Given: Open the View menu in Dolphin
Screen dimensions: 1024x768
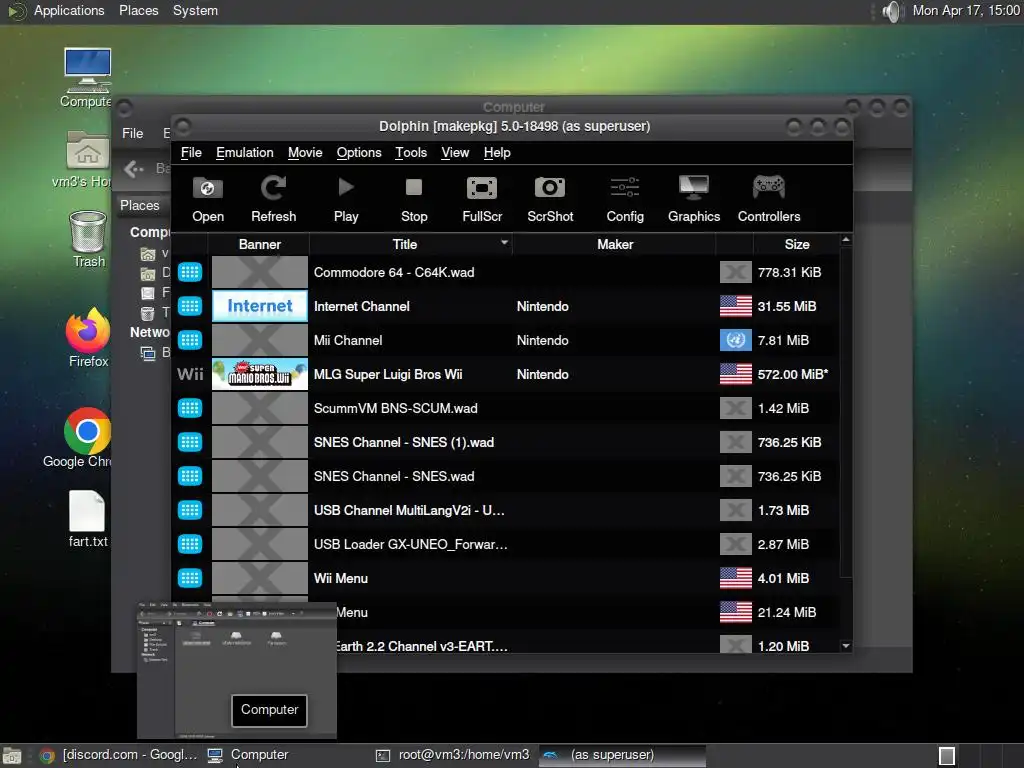Looking at the screenshot, I should (x=455, y=152).
